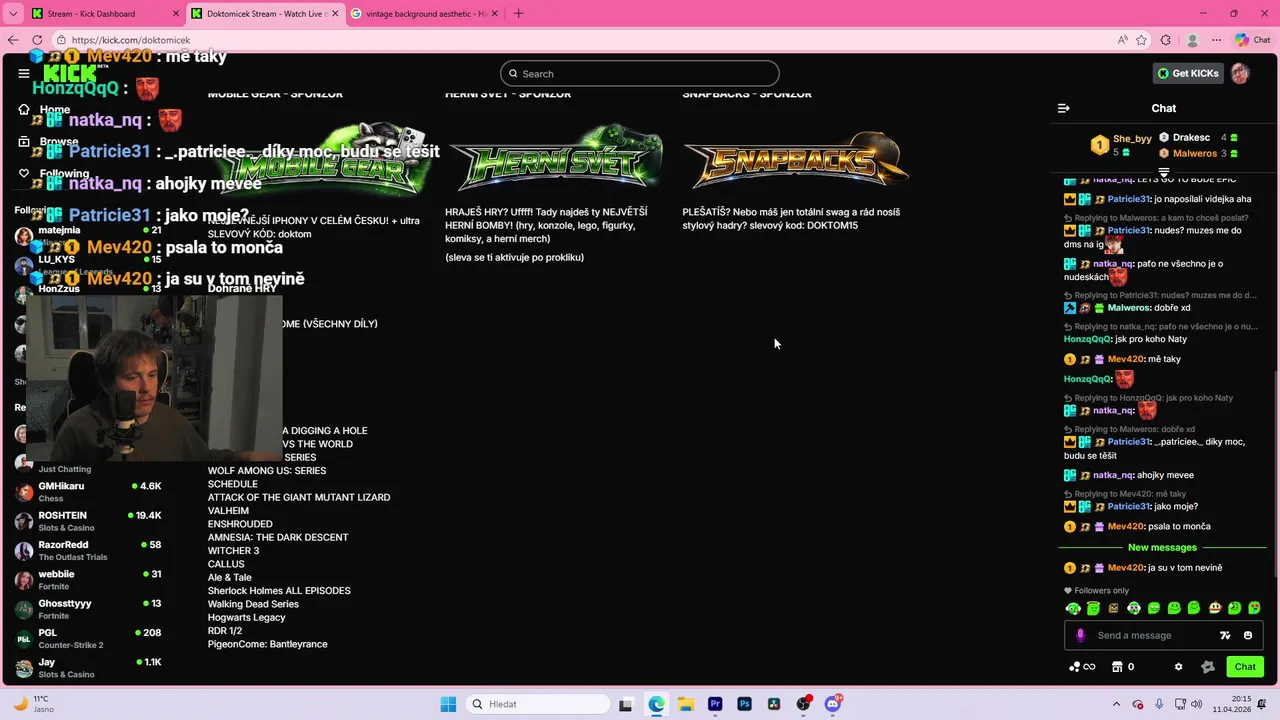The image size is (1280, 720).
Task: Expand hidden system tray icons chevron
Action: pos(1115,704)
